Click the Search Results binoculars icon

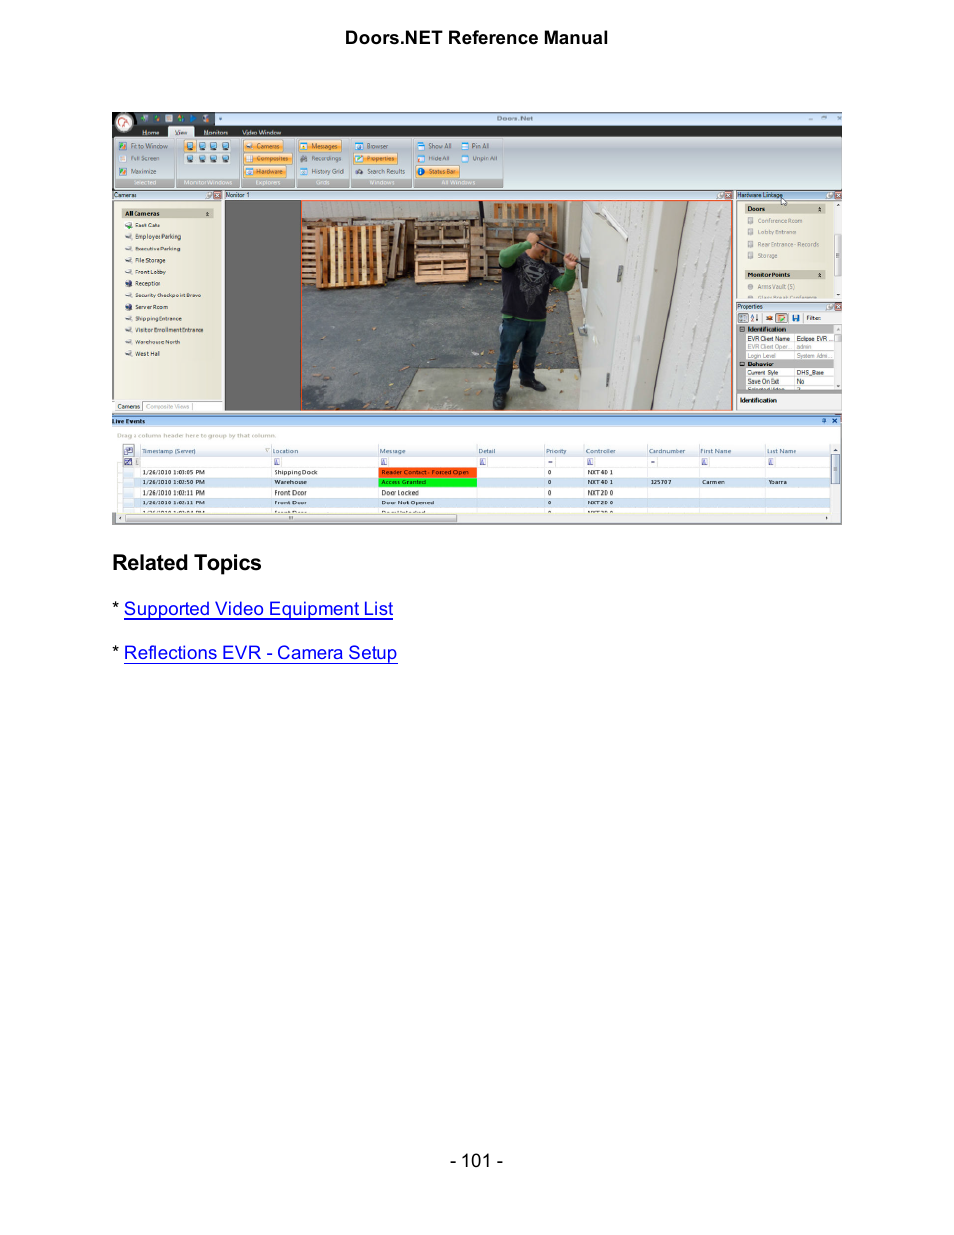coord(359,171)
